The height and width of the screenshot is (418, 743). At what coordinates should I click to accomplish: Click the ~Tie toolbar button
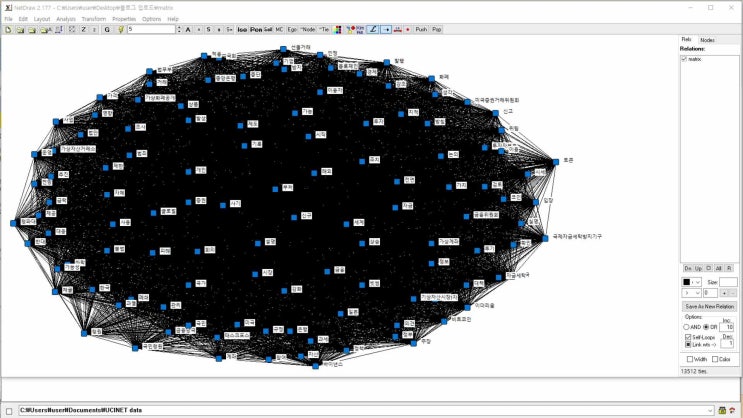(x=324, y=29)
